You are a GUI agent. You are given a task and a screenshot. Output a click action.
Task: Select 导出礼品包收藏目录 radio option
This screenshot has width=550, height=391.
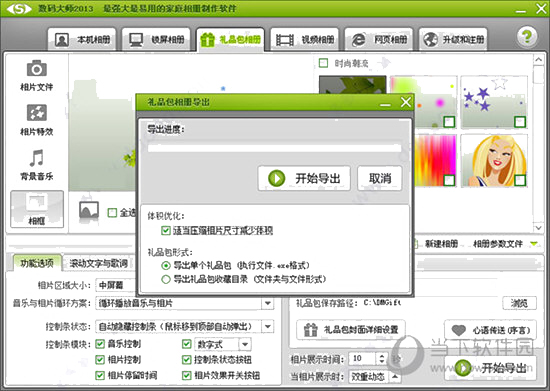[x=166, y=279]
